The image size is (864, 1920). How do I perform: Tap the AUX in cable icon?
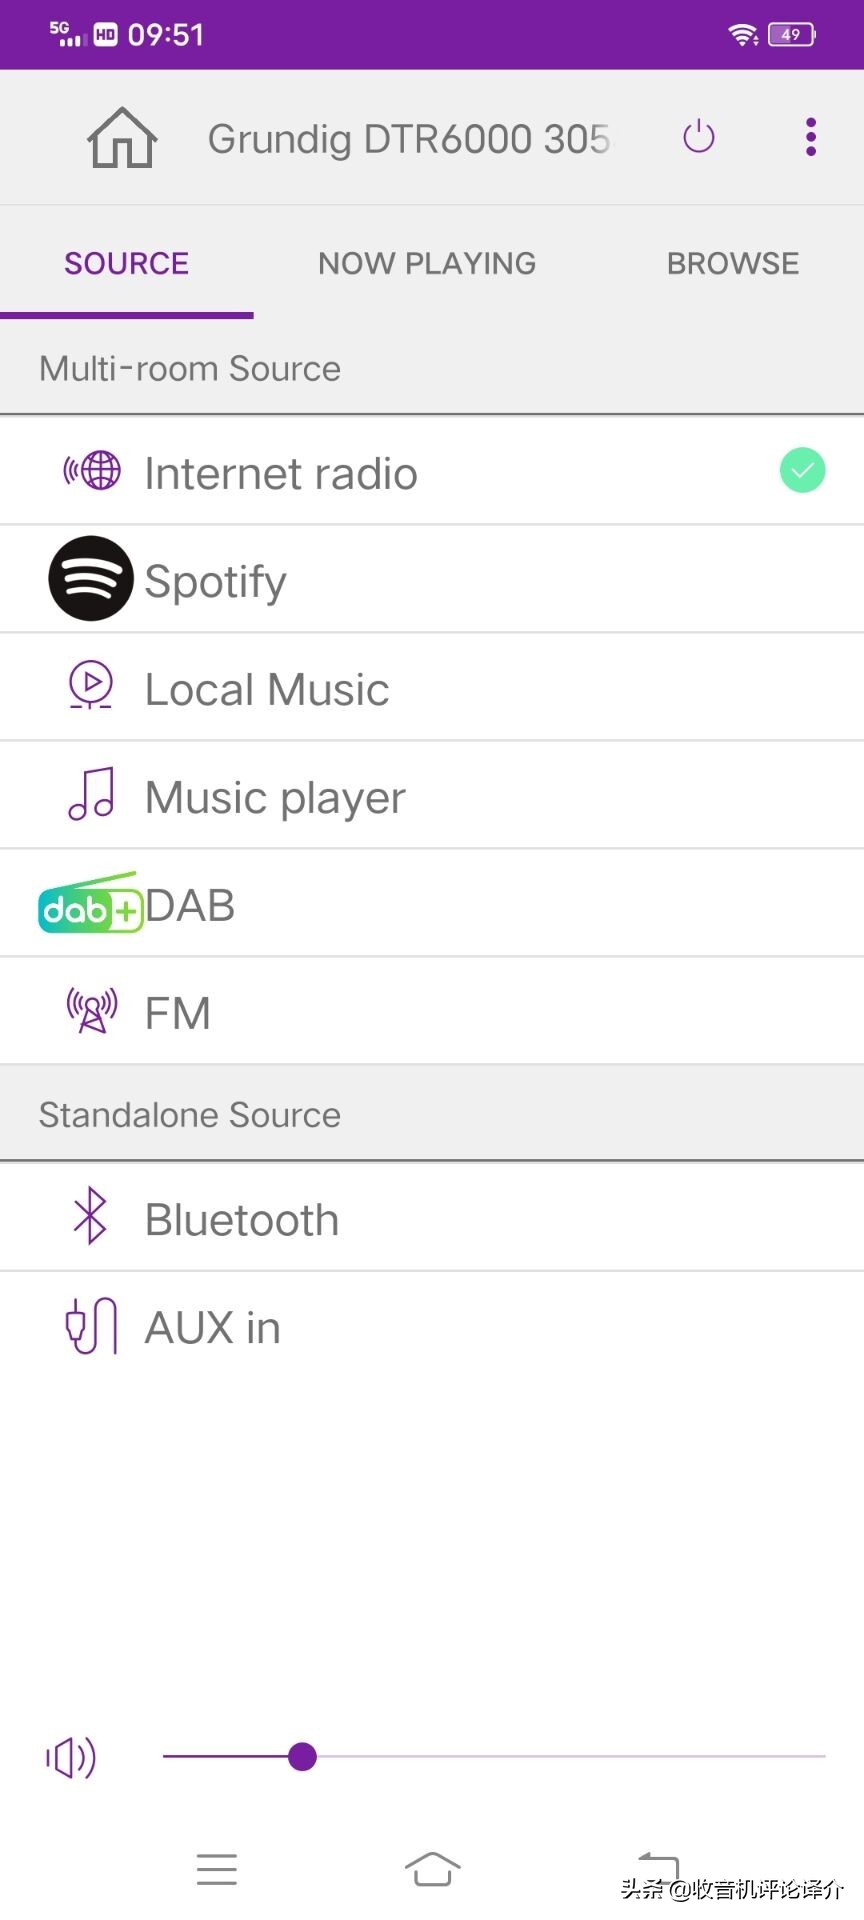click(x=92, y=1326)
